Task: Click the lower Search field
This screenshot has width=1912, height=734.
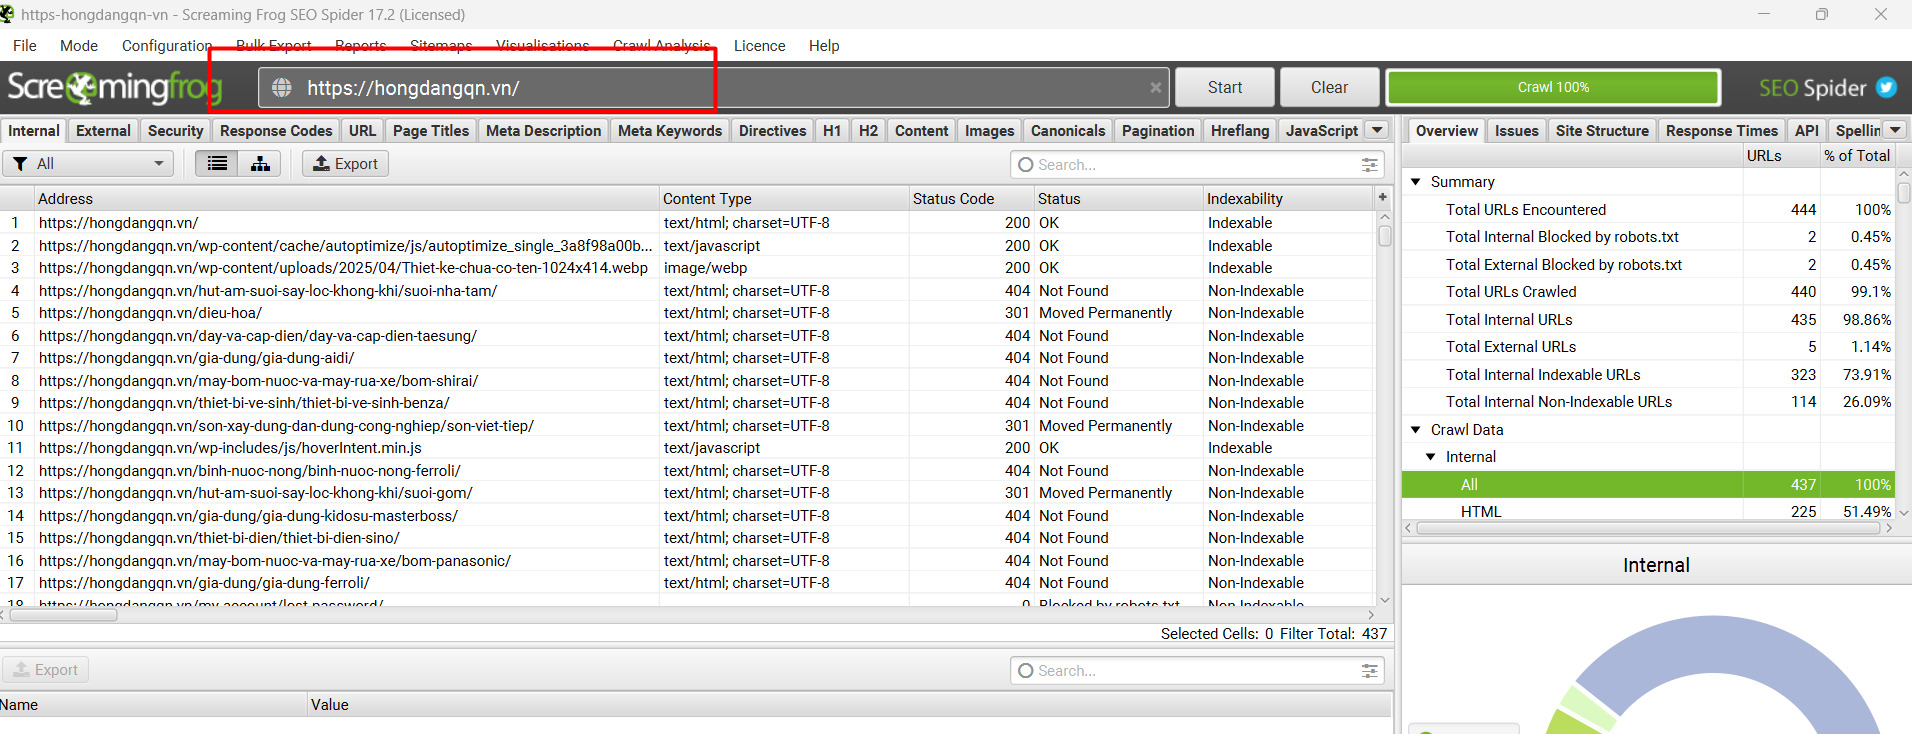Action: [1197, 671]
